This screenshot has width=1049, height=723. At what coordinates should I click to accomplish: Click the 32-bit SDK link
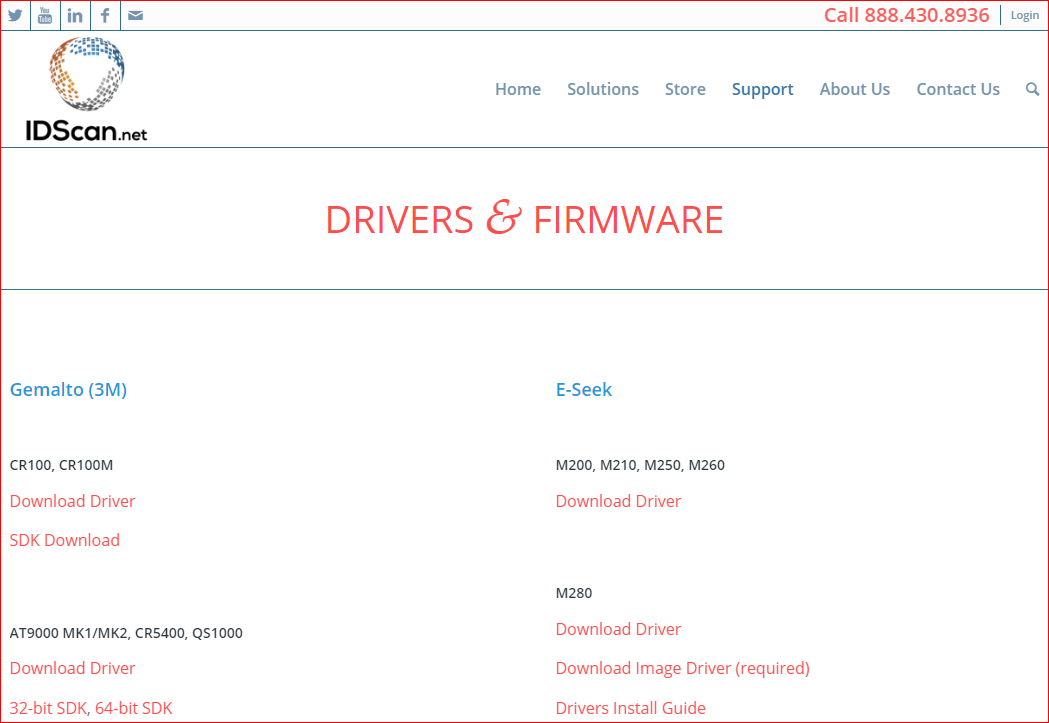pyautogui.click(x=48, y=708)
